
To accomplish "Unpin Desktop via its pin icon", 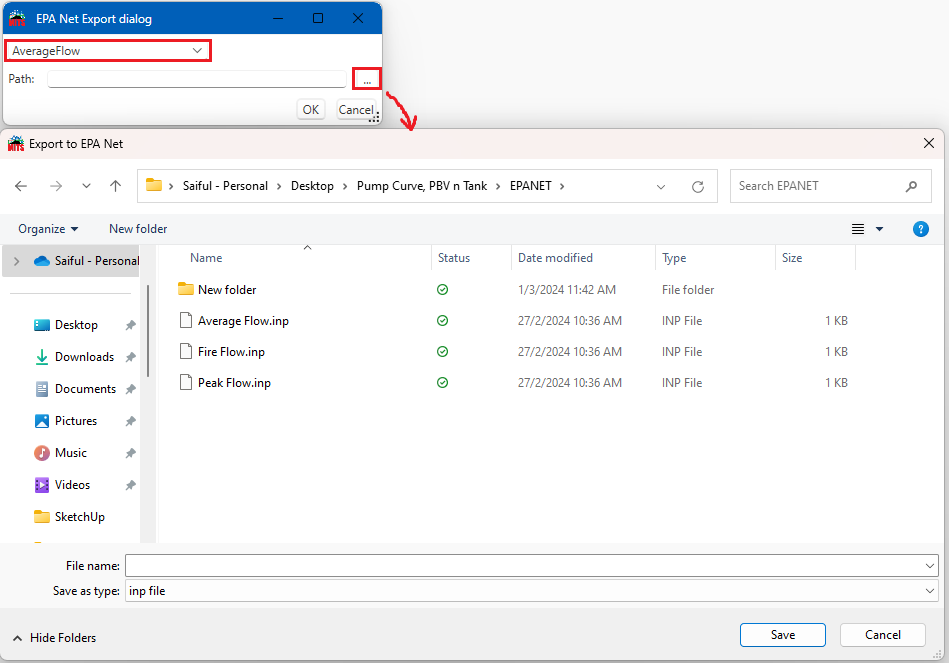I will (x=130, y=325).
